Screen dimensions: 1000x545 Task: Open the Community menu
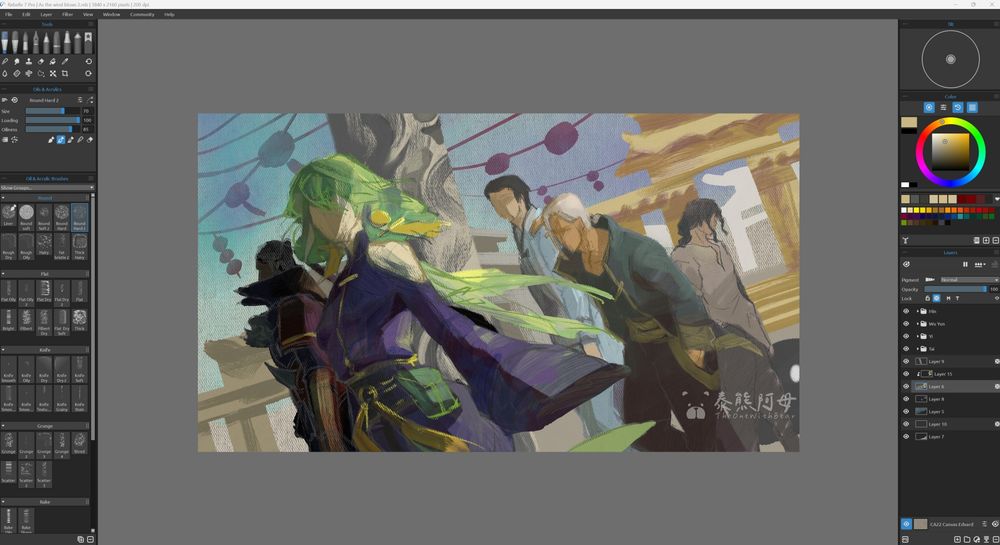coord(142,14)
